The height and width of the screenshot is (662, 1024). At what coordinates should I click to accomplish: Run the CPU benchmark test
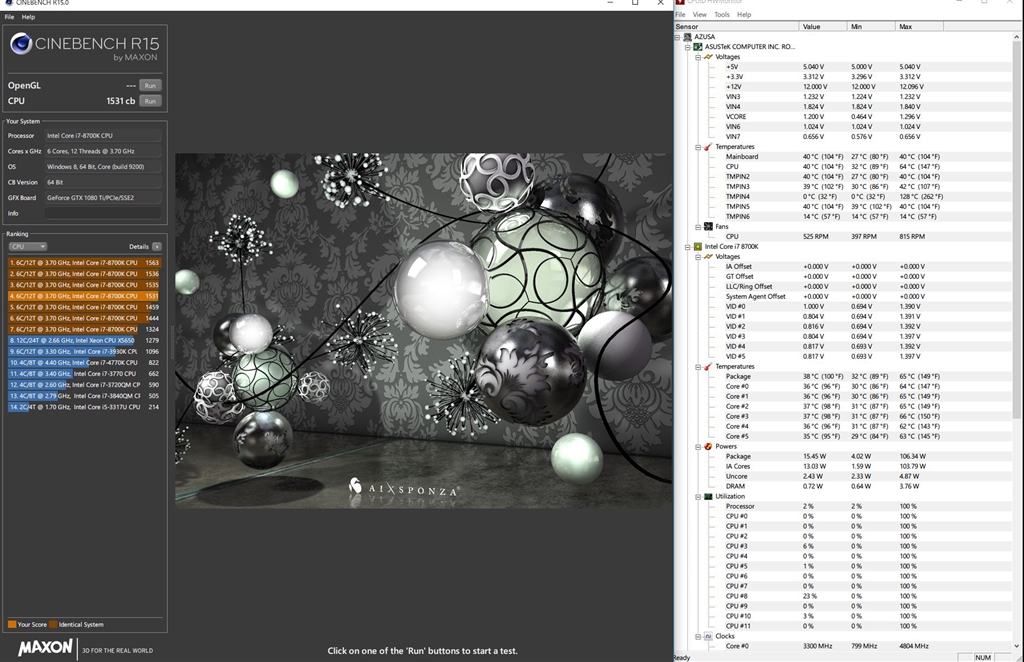coord(149,101)
